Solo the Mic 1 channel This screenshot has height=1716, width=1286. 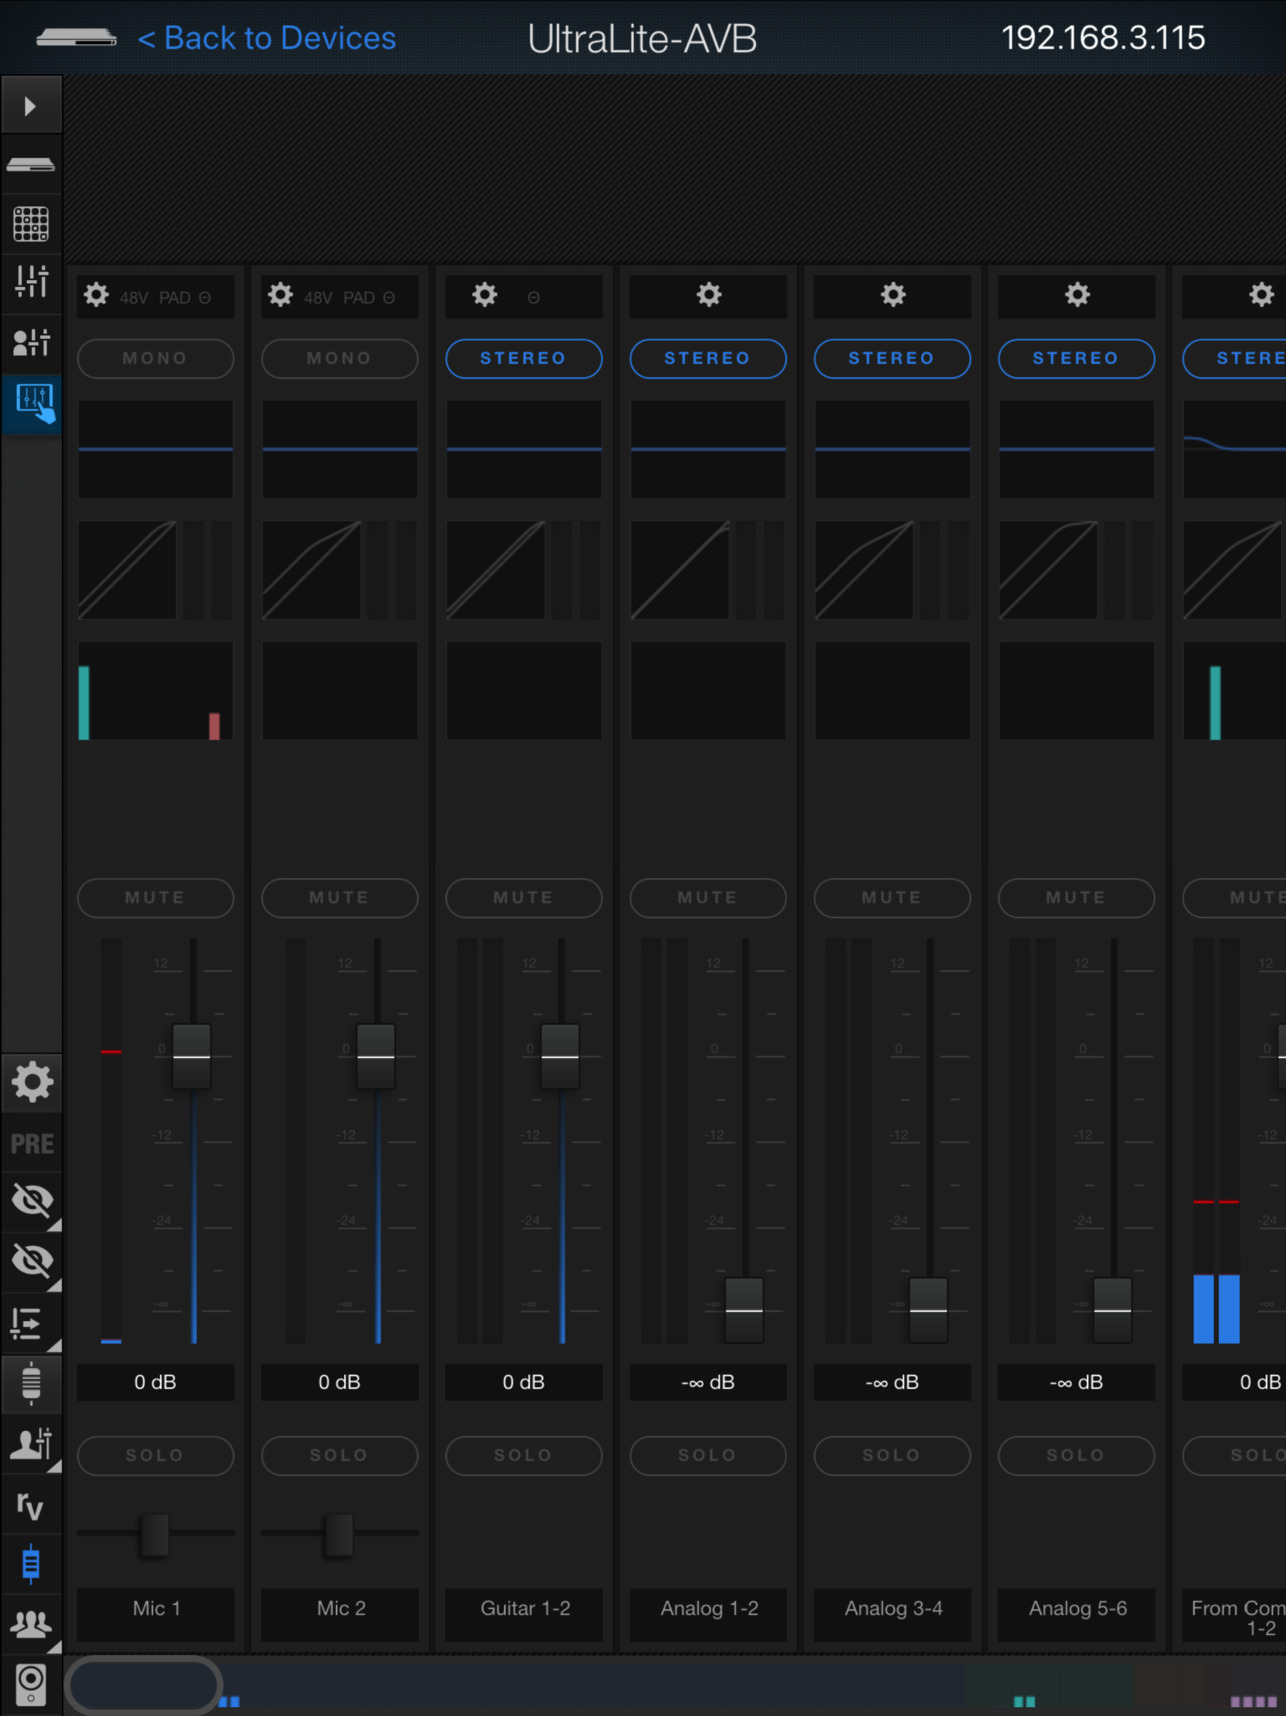pos(155,1456)
